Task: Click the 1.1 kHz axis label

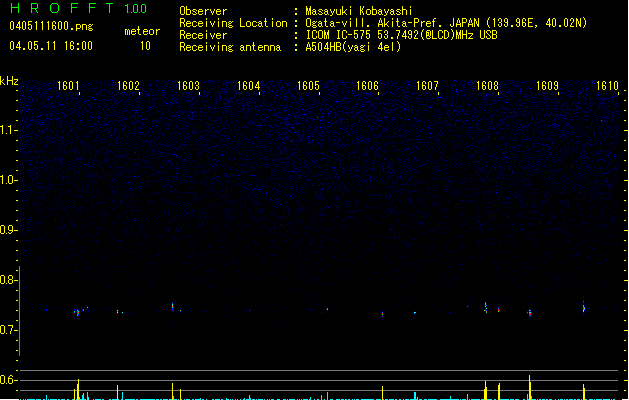Action: coord(8,130)
